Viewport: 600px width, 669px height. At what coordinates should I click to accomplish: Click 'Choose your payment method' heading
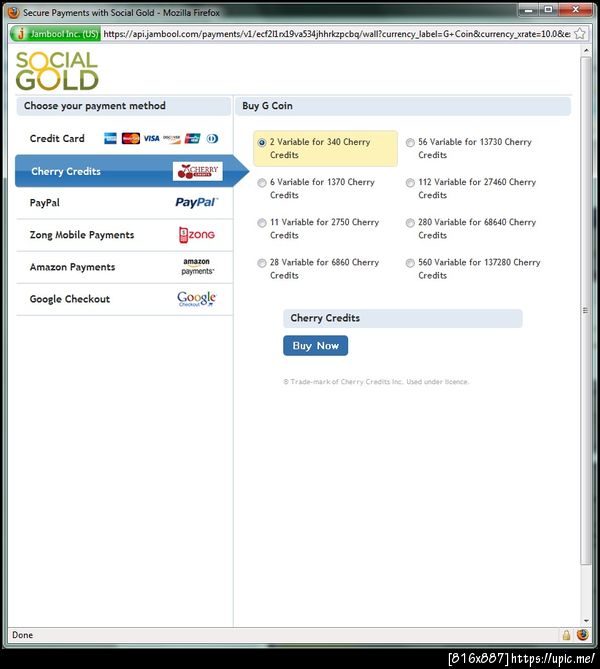tap(95, 106)
